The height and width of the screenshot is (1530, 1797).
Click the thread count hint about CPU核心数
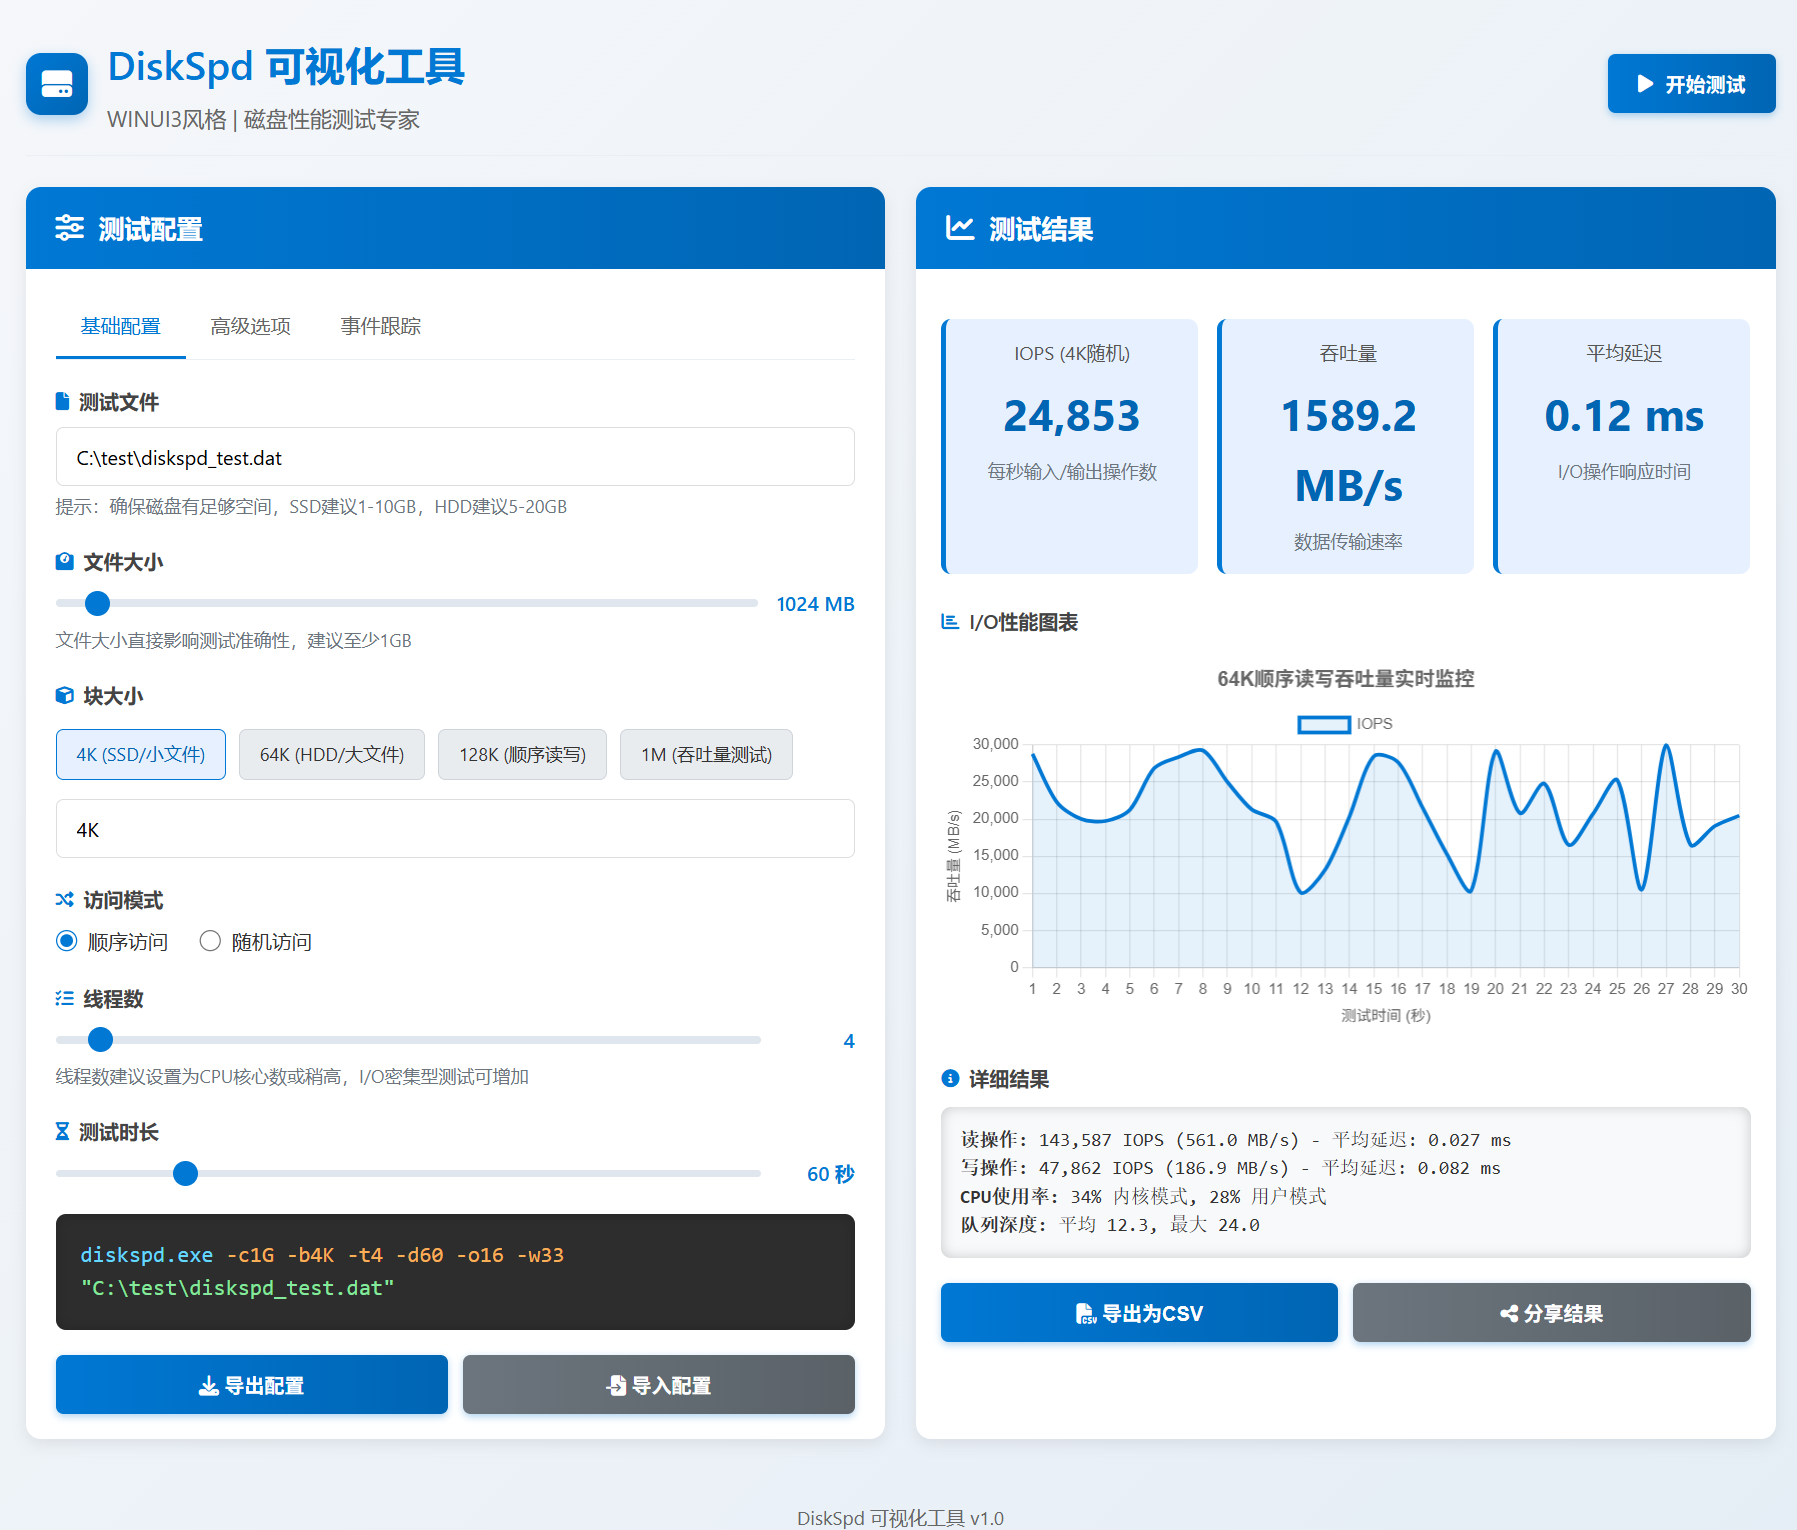click(x=292, y=1077)
